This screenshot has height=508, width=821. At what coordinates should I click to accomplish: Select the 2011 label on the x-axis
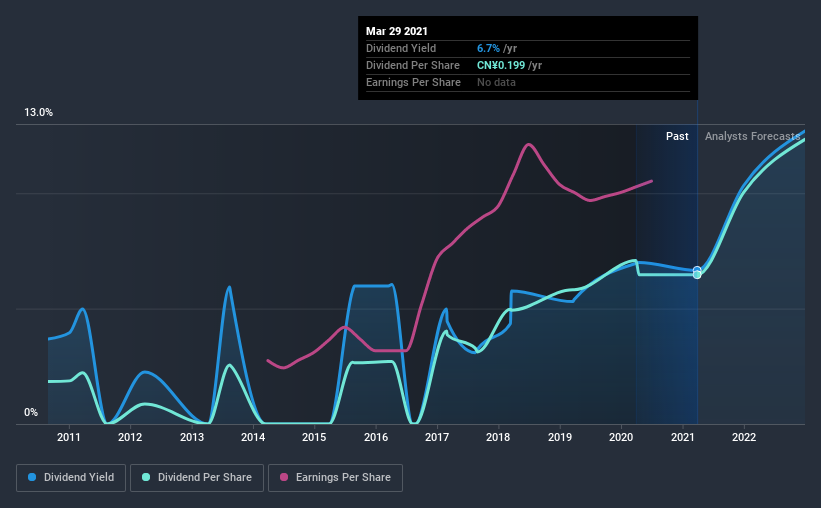pyautogui.click(x=69, y=437)
